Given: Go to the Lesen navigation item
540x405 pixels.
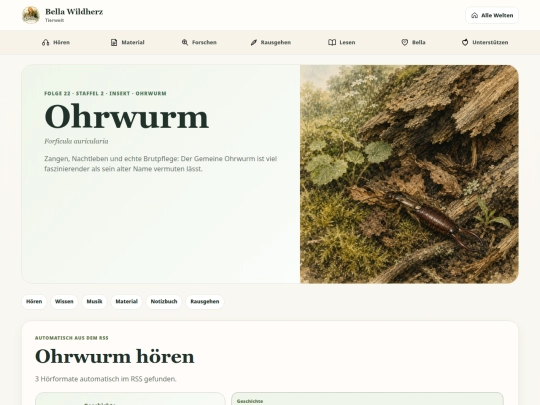Looking at the screenshot, I should click(x=342, y=42).
